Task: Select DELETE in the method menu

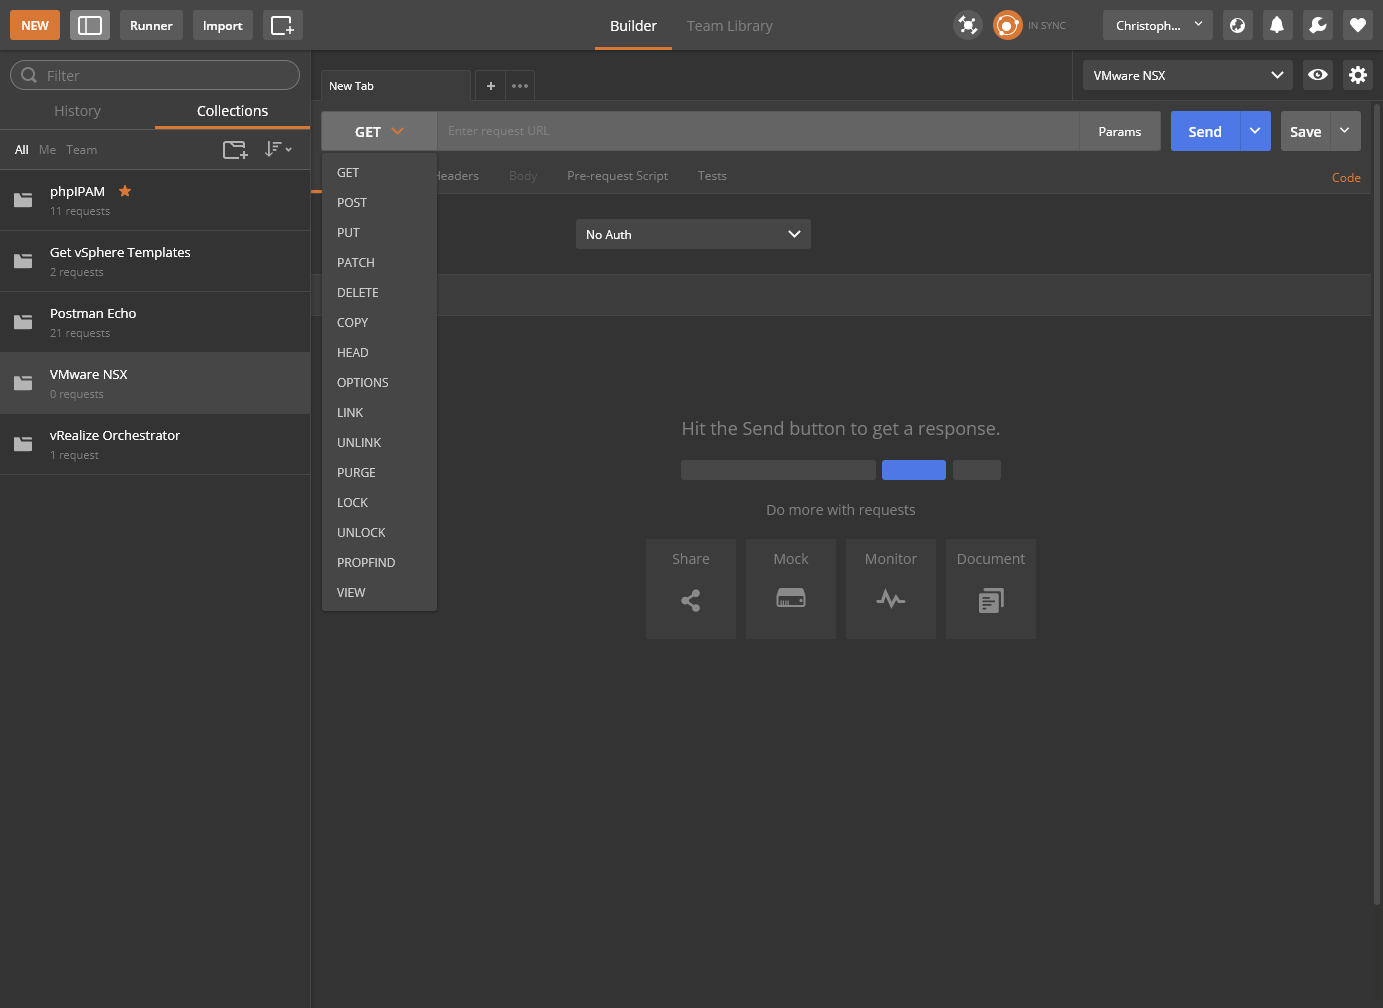Action: point(358,292)
